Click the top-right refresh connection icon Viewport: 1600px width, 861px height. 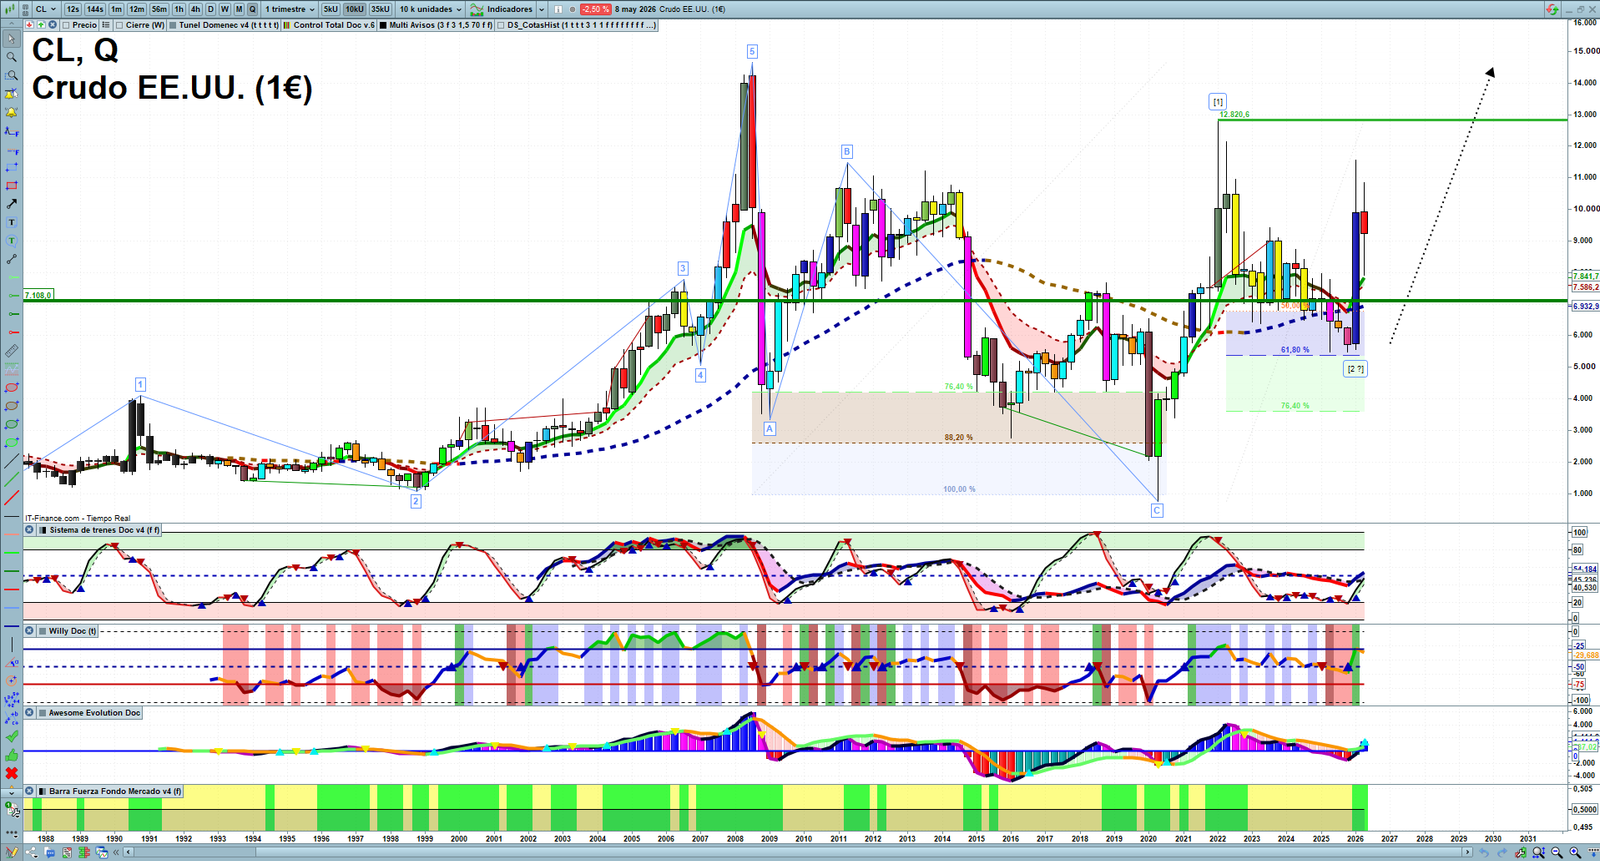click(1552, 9)
